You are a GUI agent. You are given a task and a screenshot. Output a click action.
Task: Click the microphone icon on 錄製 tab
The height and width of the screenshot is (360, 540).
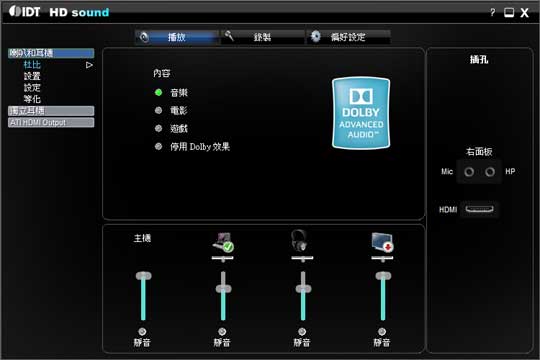coord(229,35)
